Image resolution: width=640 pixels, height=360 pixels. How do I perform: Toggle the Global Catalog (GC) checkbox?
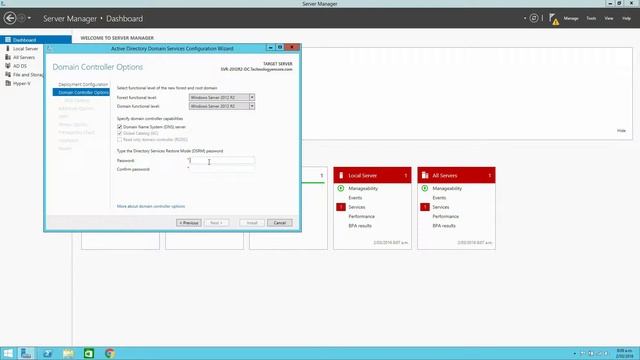[x=120, y=133]
